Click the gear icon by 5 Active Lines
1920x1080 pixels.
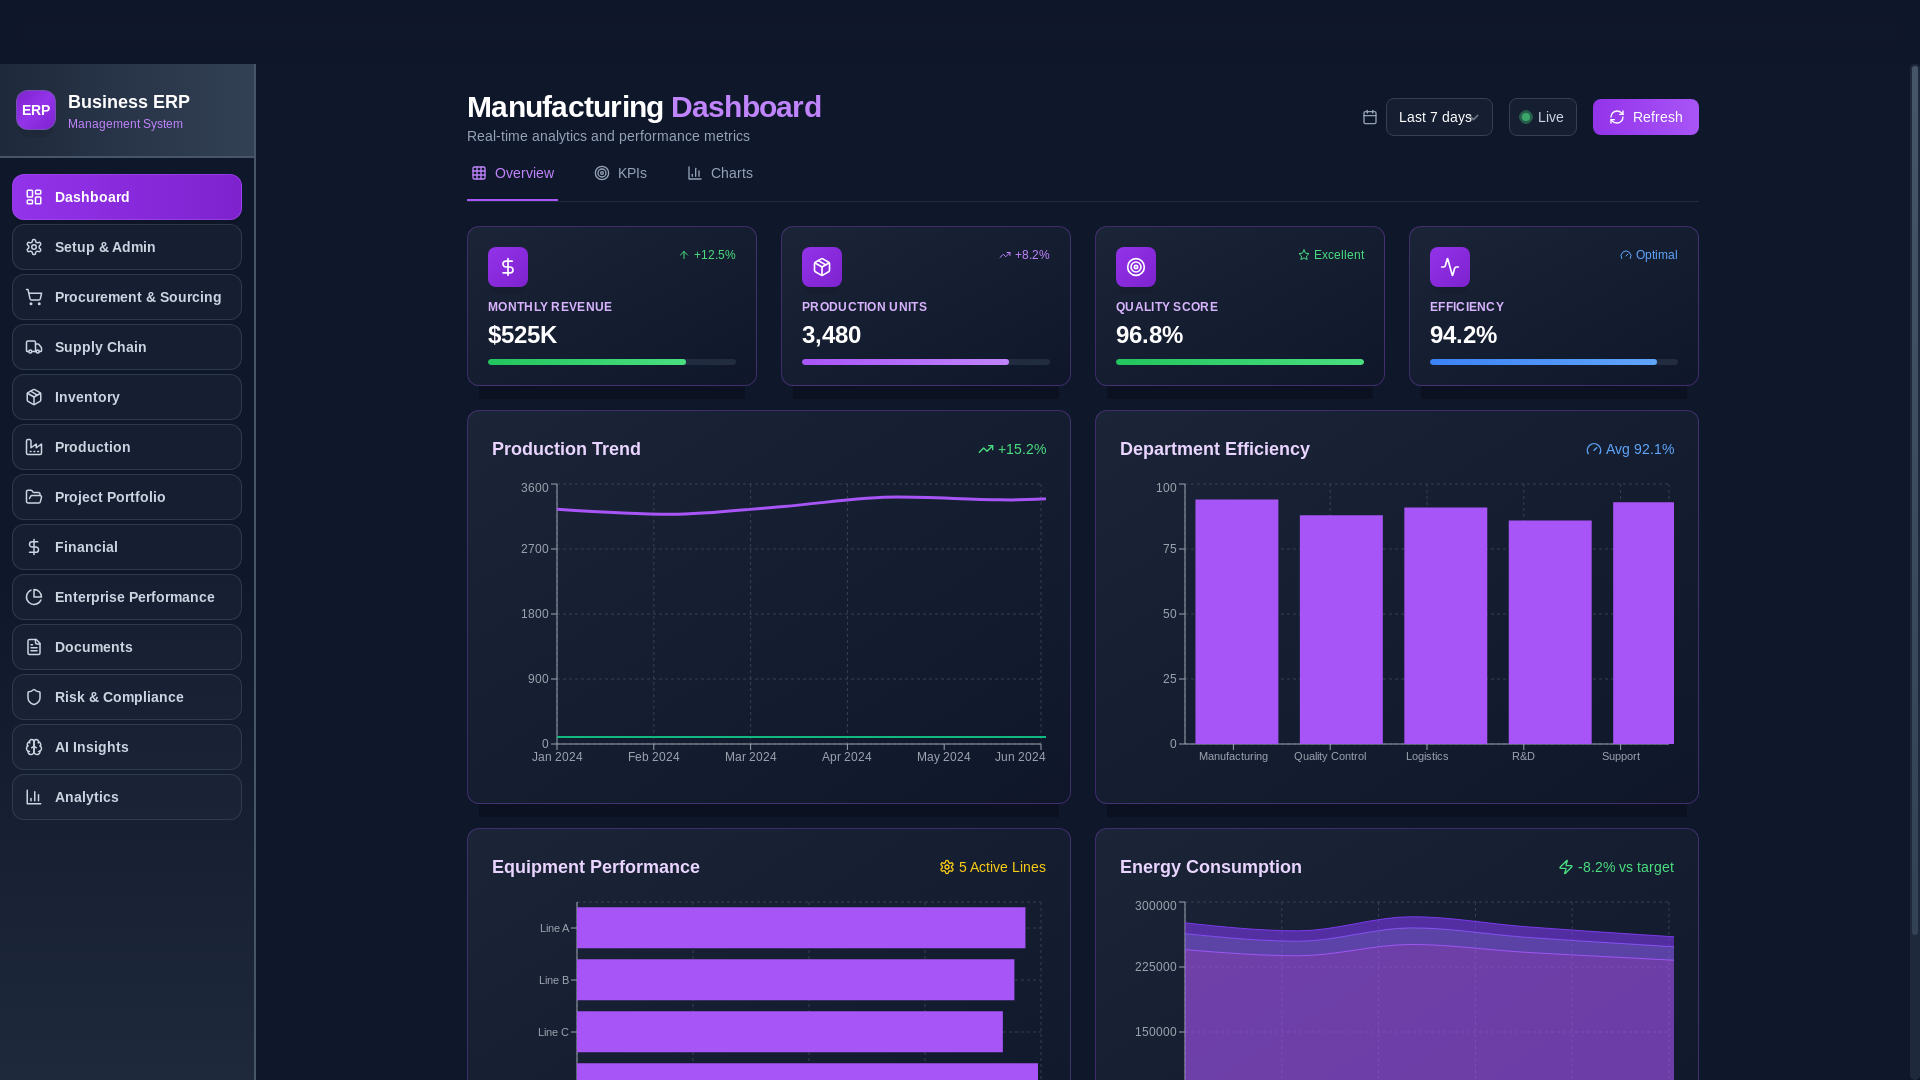click(x=947, y=867)
